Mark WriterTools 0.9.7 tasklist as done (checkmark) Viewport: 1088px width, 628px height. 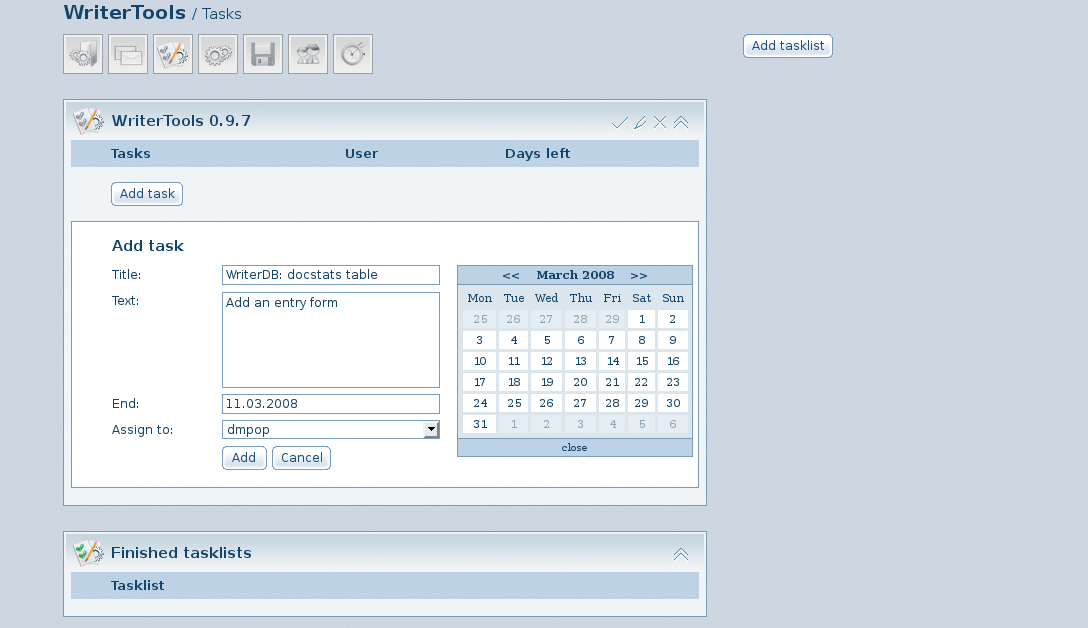tap(620, 123)
